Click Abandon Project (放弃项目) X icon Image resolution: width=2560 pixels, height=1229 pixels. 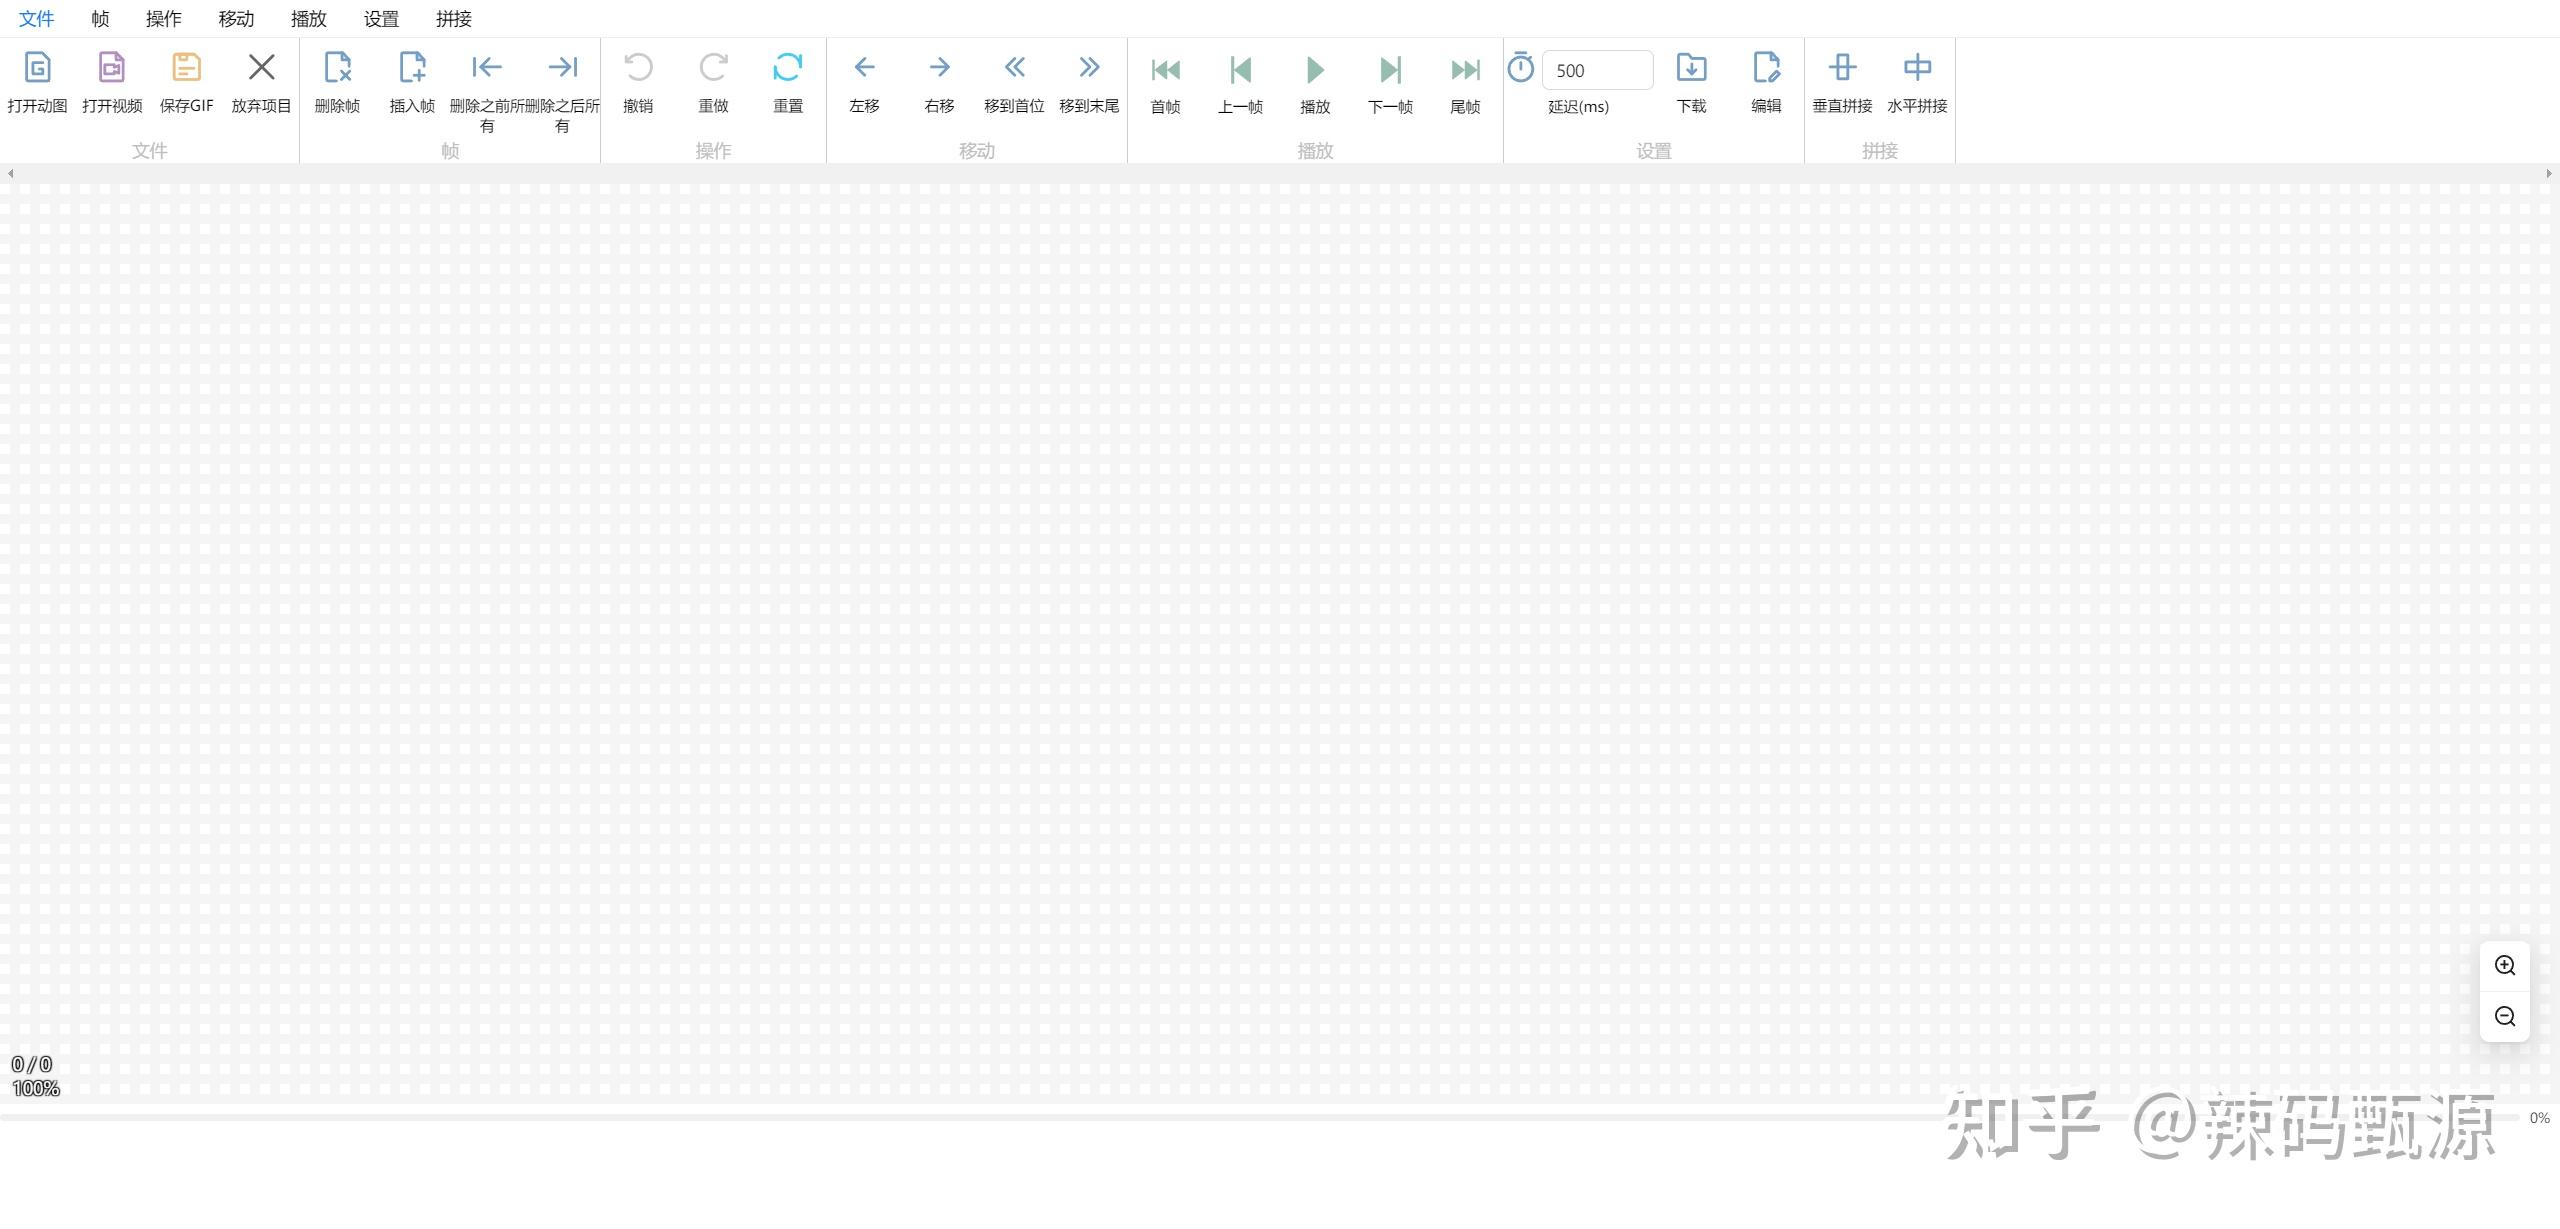tap(261, 68)
